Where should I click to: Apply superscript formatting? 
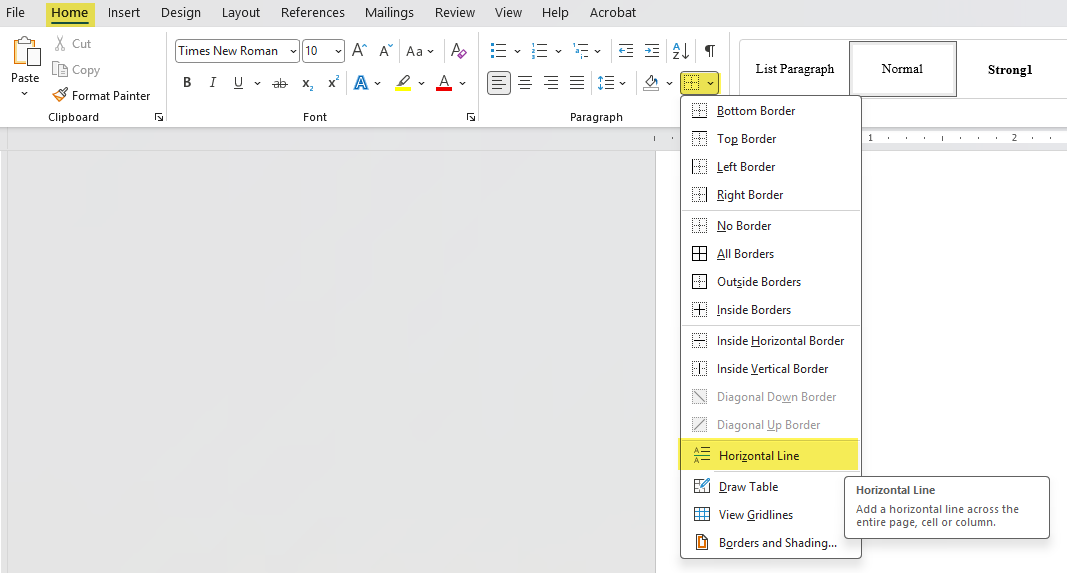coord(333,83)
